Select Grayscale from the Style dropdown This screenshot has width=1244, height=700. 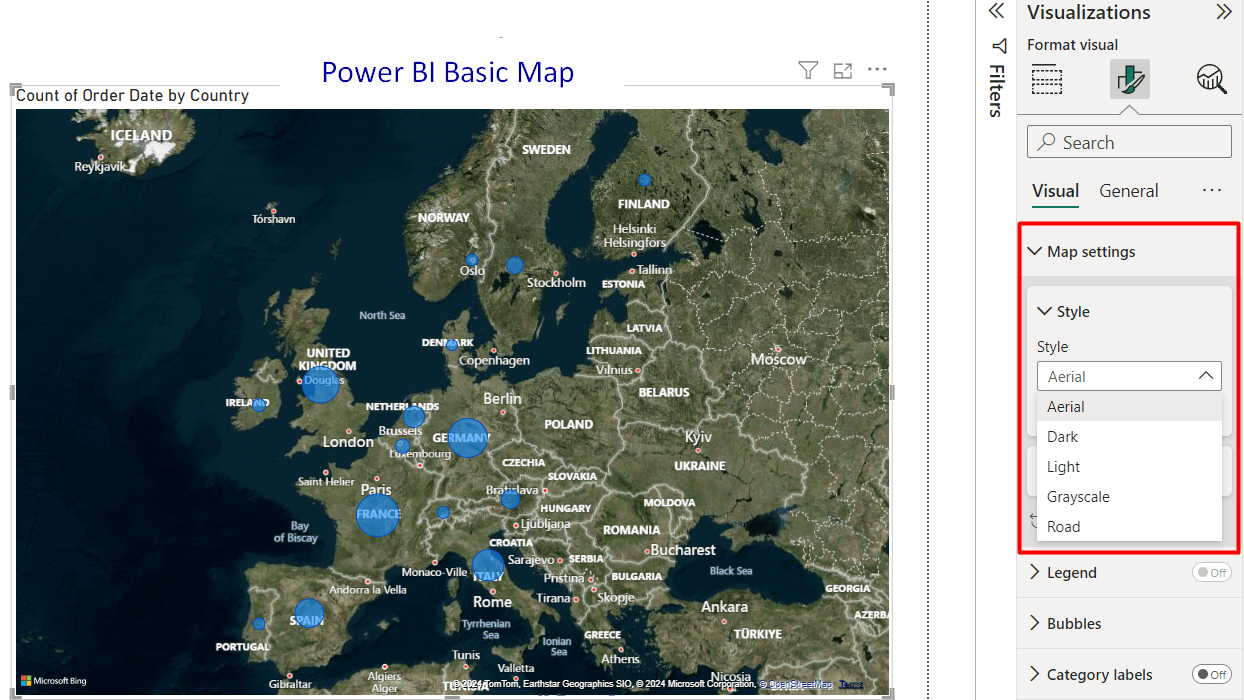[x=1078, y=496]
